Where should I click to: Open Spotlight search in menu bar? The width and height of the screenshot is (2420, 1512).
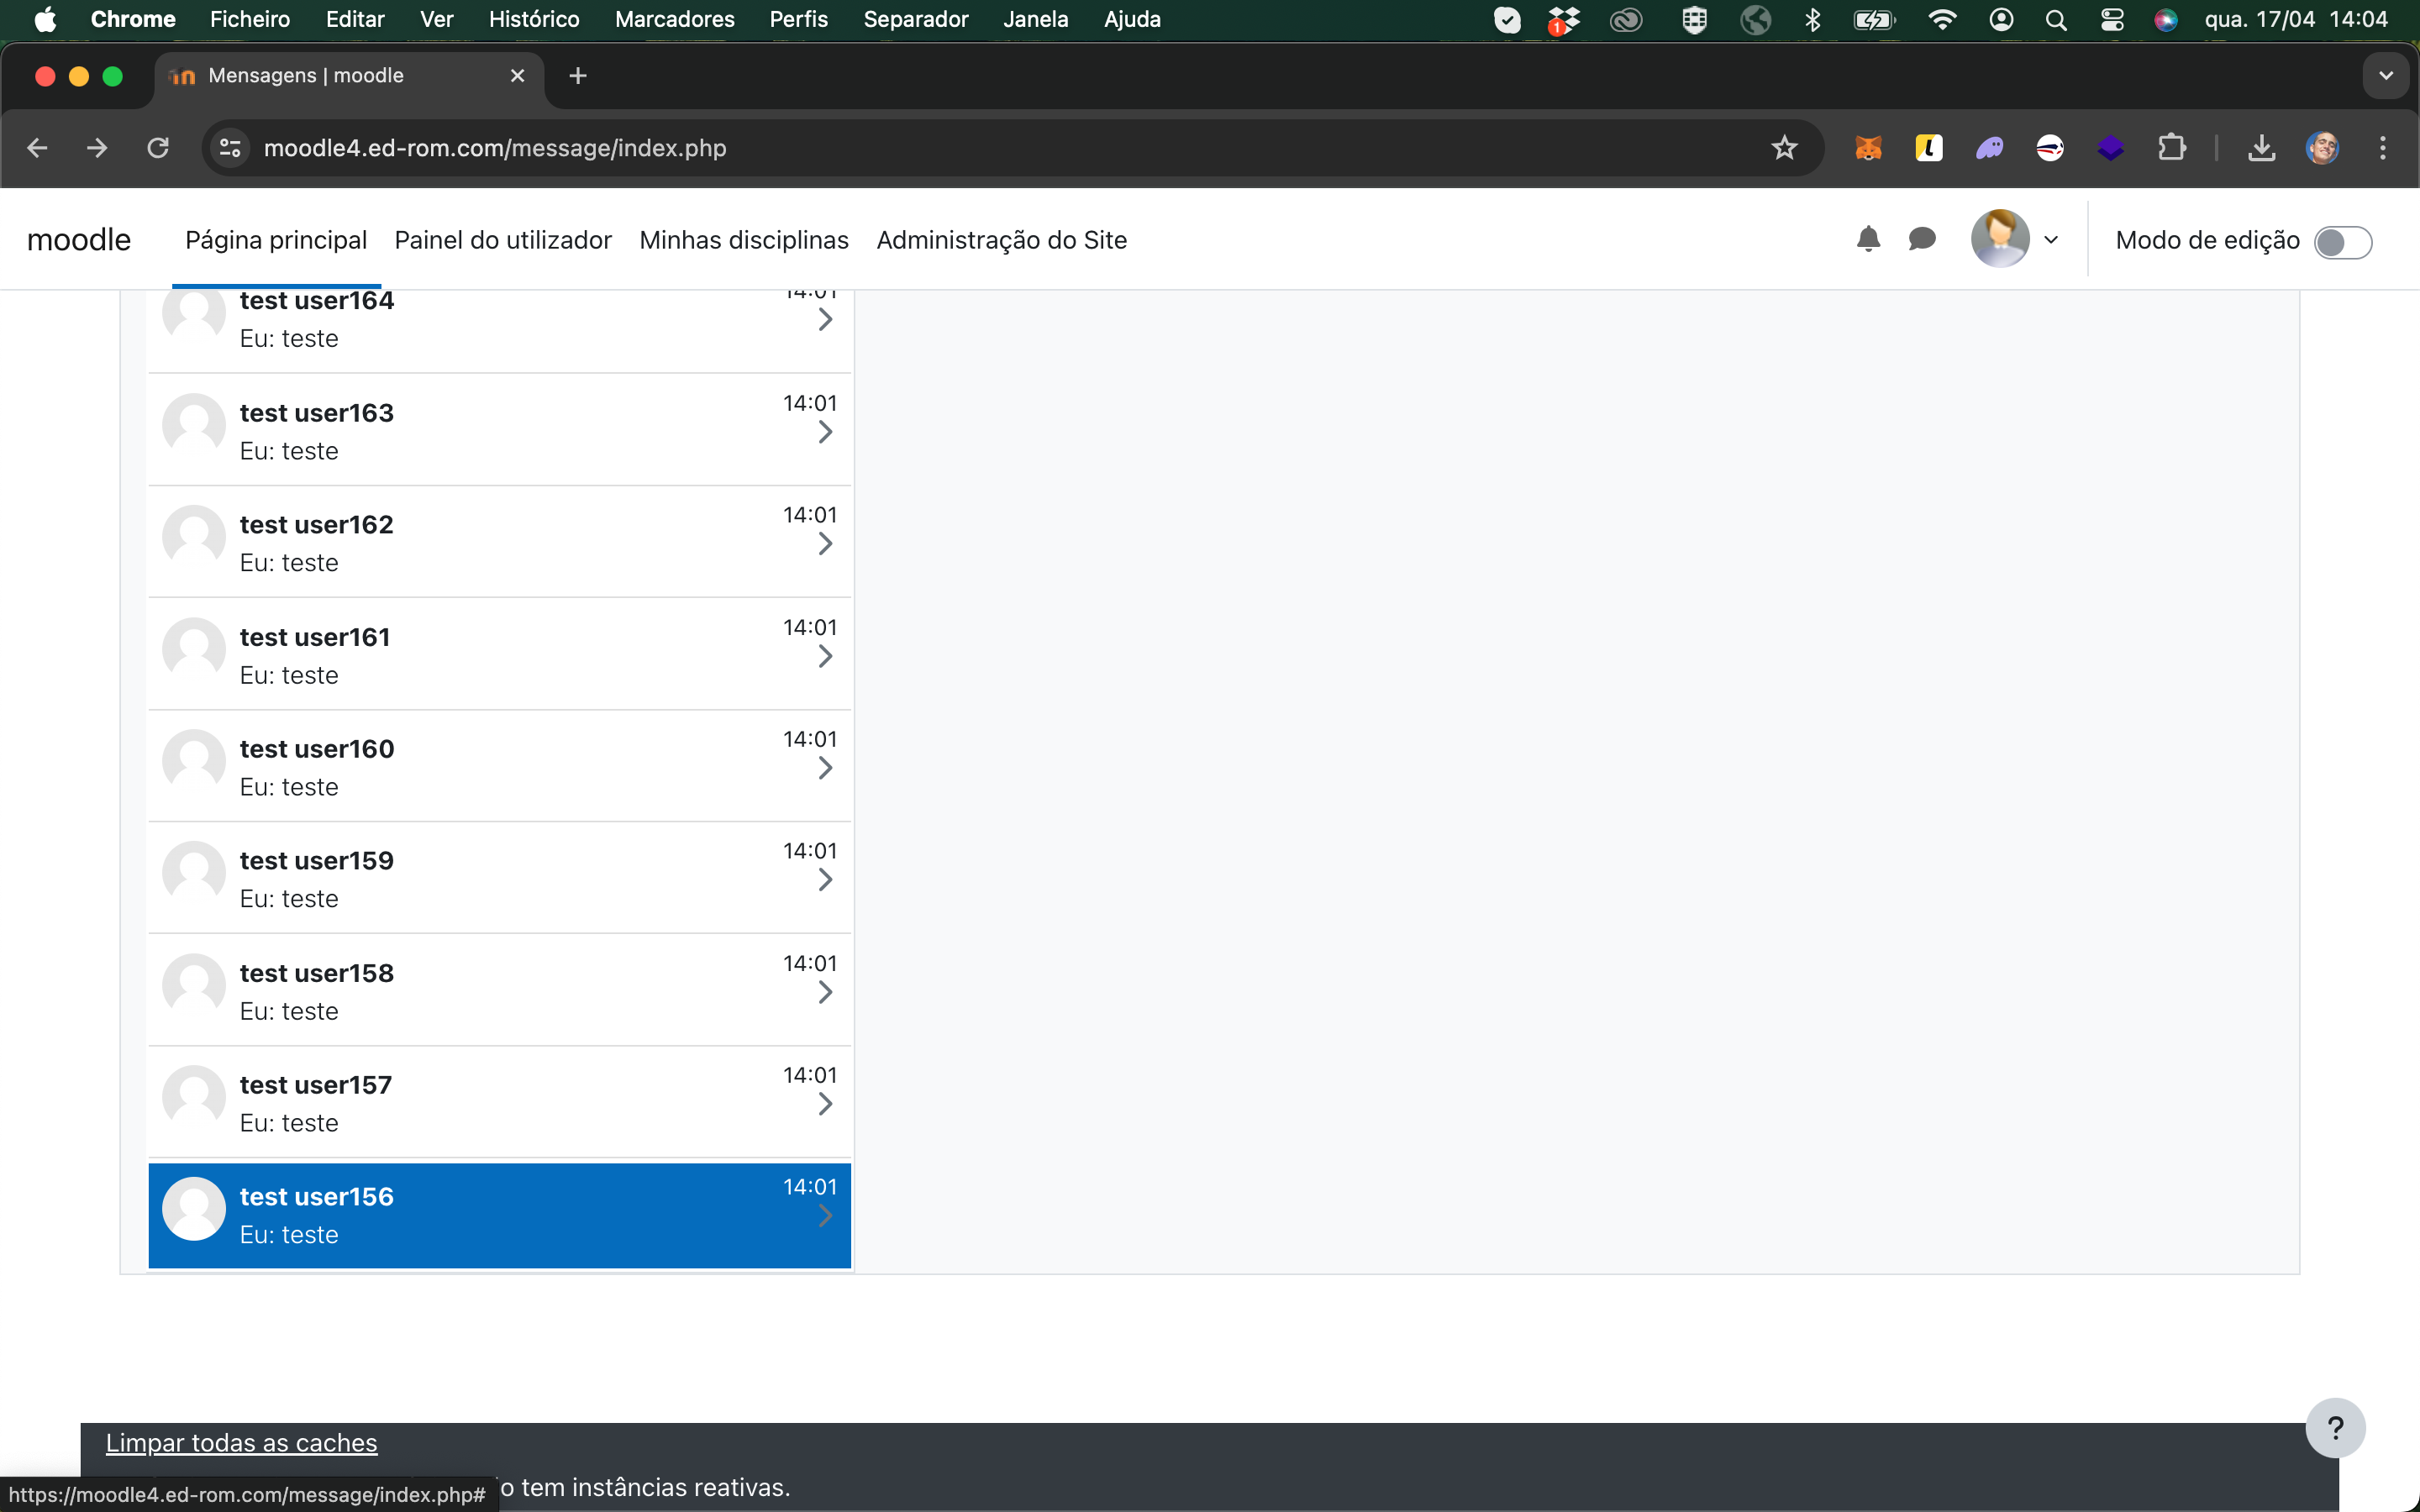pyautogui.click(x=2055, y=19)
